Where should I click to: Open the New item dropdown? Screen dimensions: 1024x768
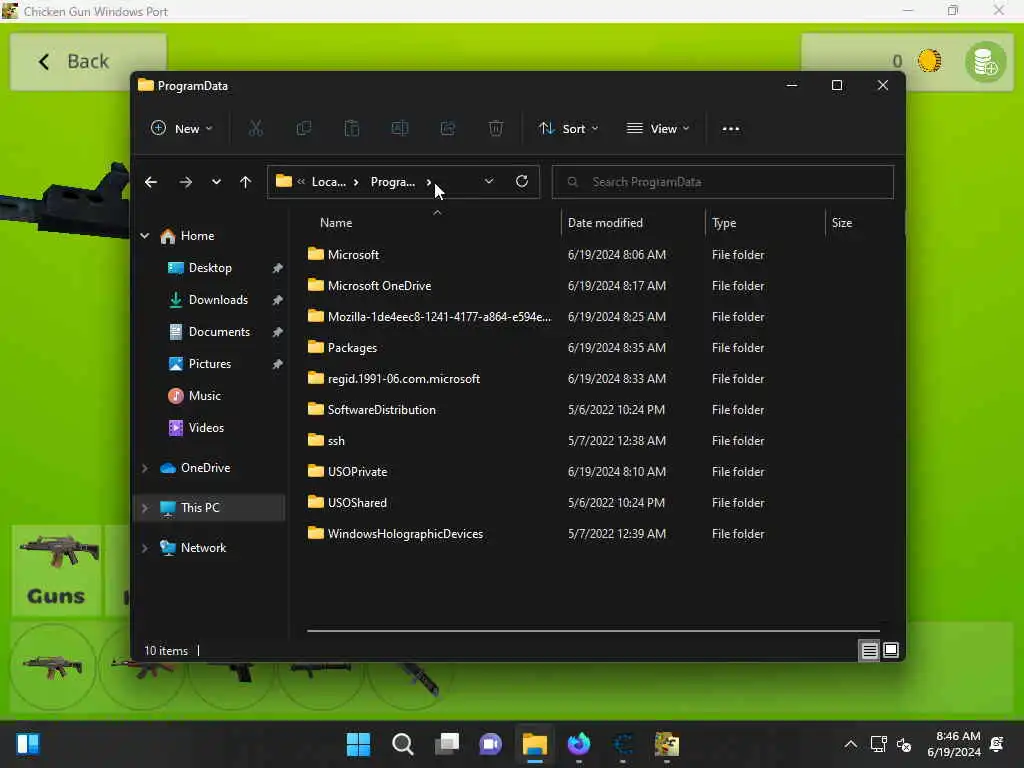pyautogui.click(x=182, y=129)
